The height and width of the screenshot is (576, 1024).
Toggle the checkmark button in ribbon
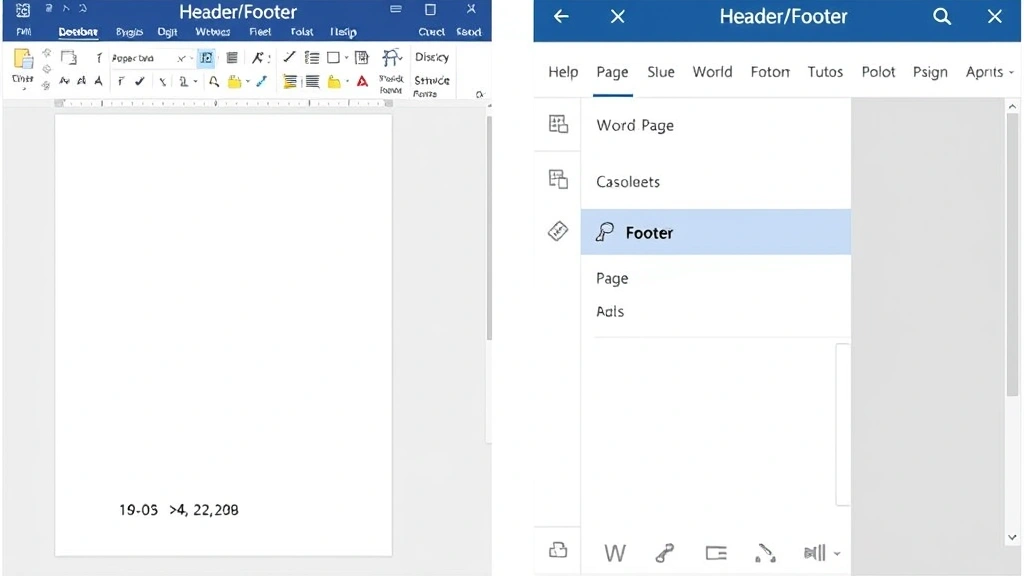140,82
